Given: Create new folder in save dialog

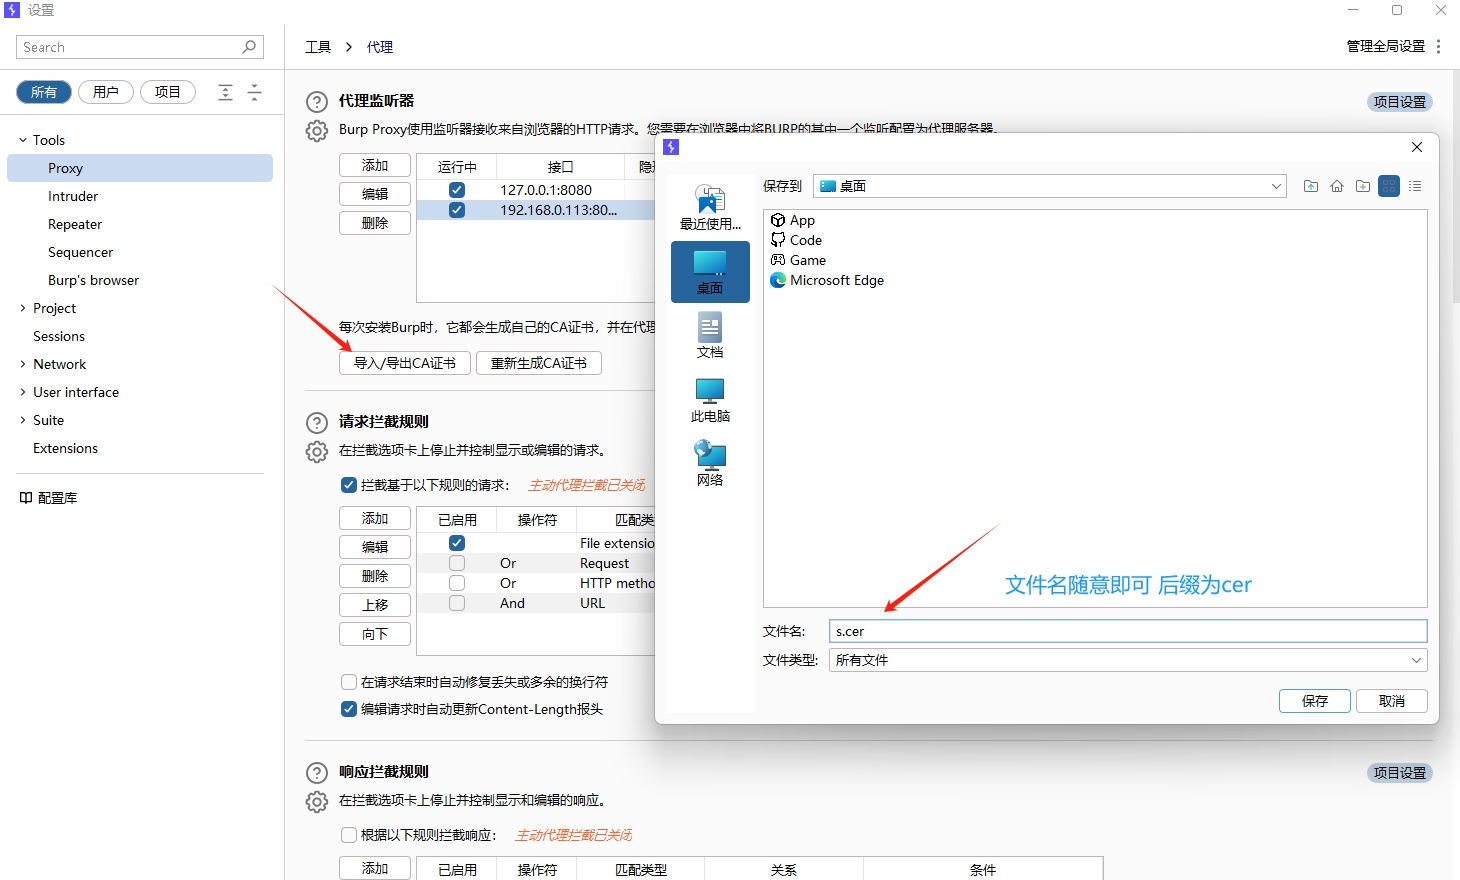Looking at the screenshot, I should click(x=1363, y=186).
